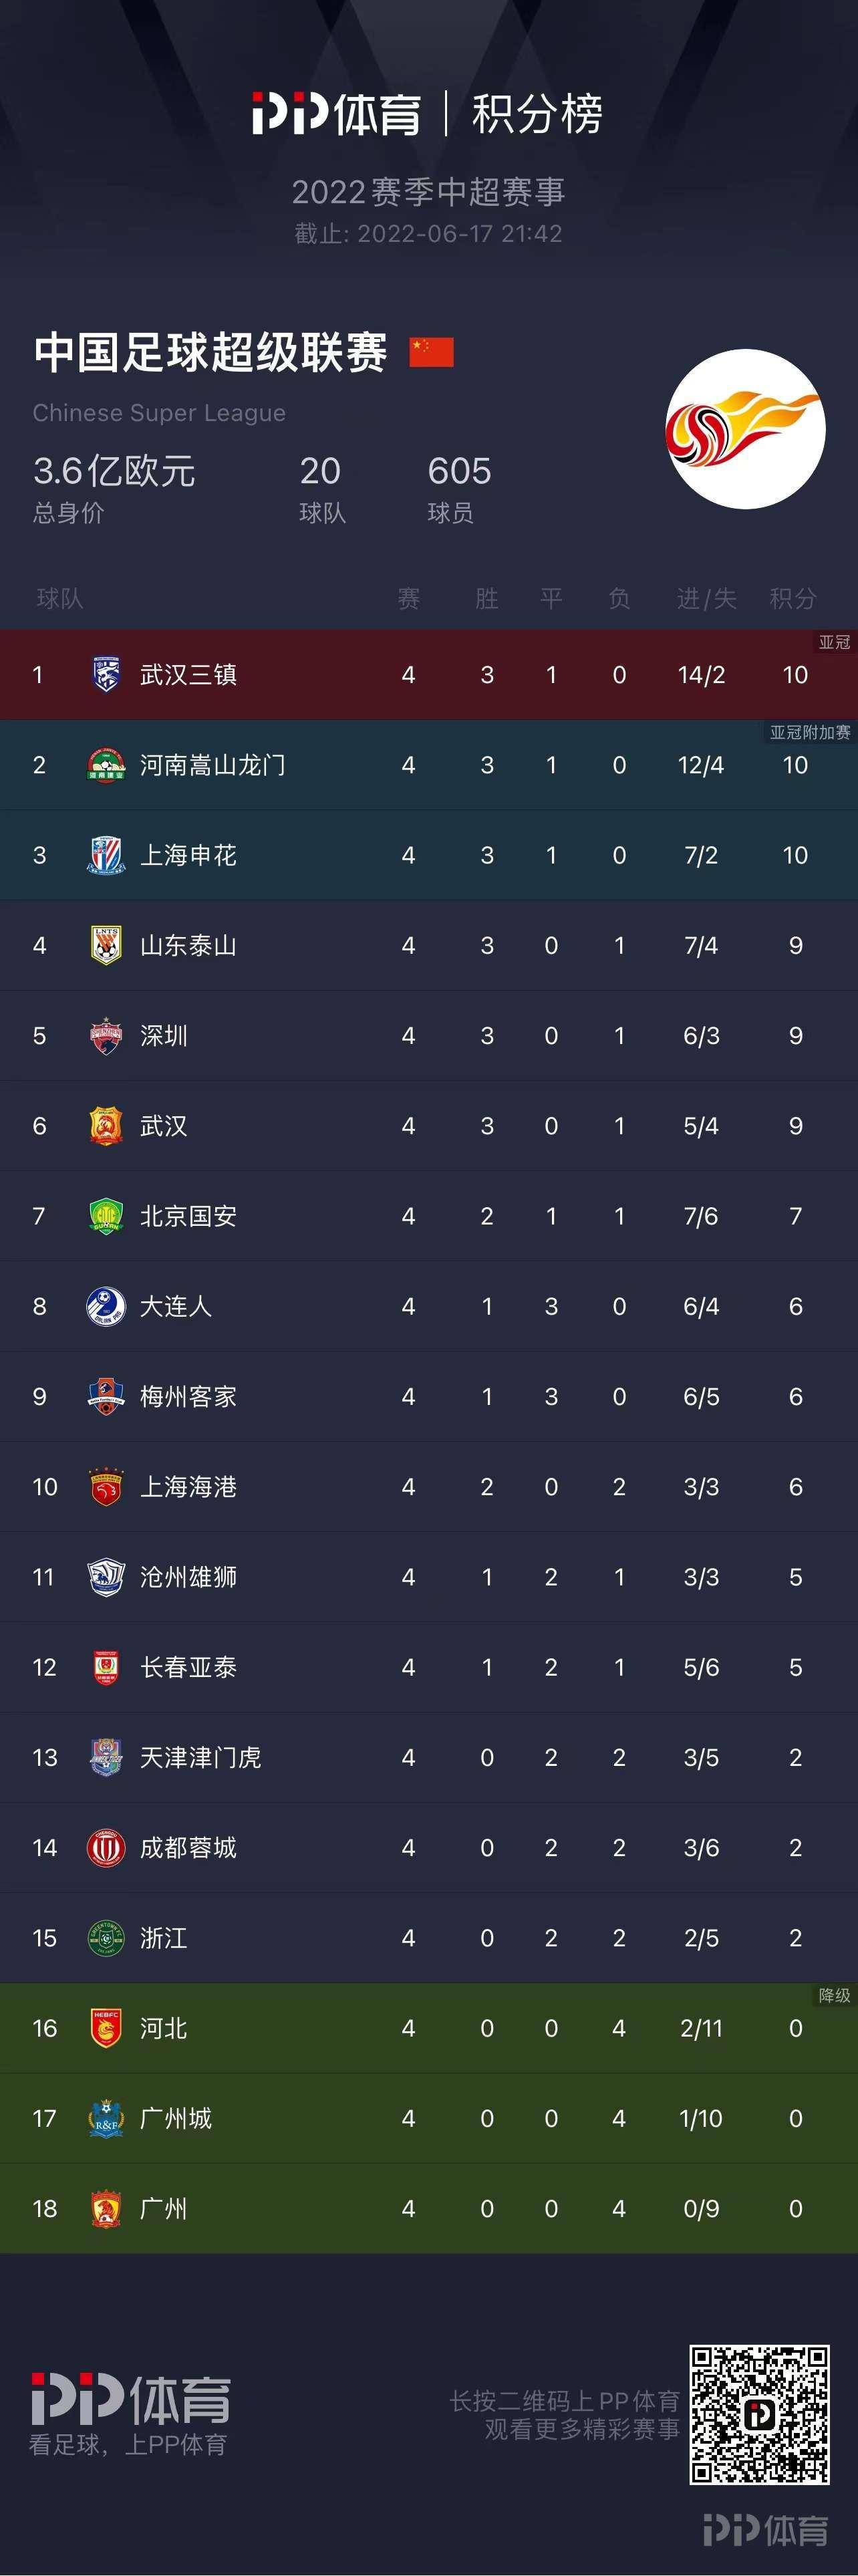858x2576 pixels.
Task: Click the Chengdu Rongcheng (成都蓉城) team crest
Action: click(106, 1847)
